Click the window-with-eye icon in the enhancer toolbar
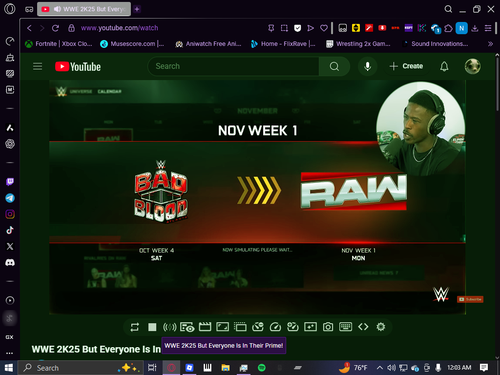This screenshot has height=375, width=500. pos(187,327)
